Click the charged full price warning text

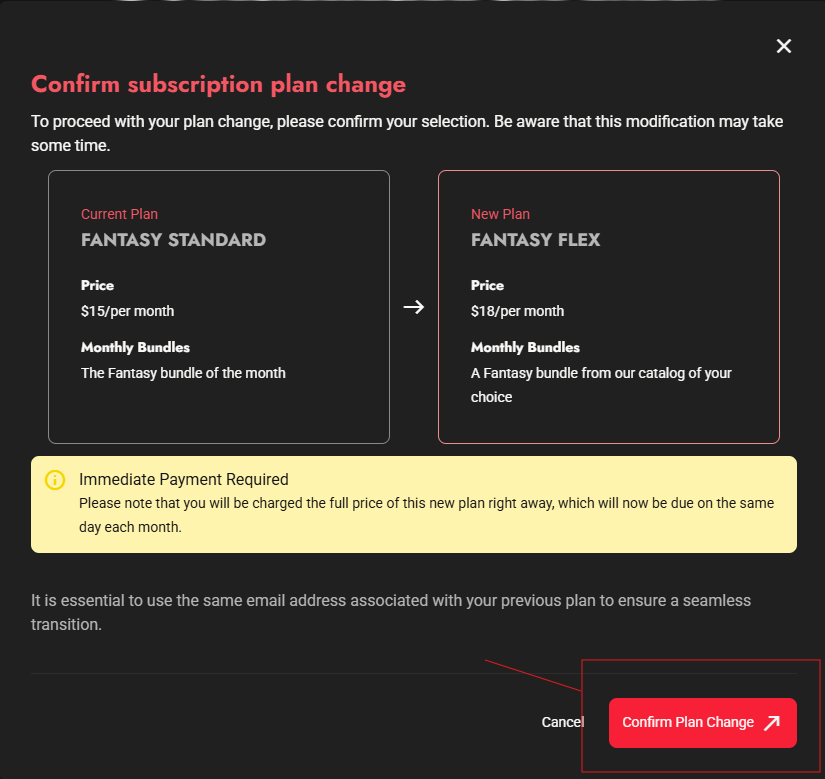click(x=426, y=514)
